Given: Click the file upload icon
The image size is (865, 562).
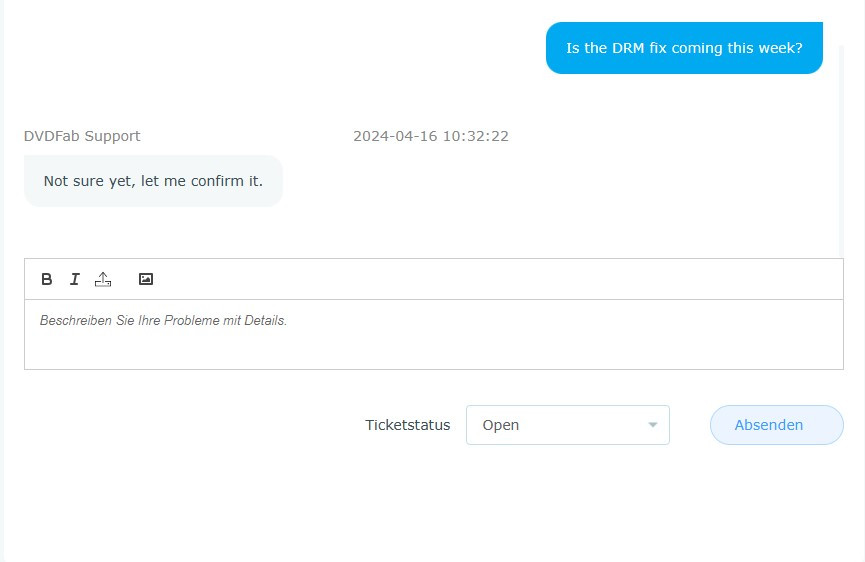Looking at the screenshot, I should pos(103,279).
